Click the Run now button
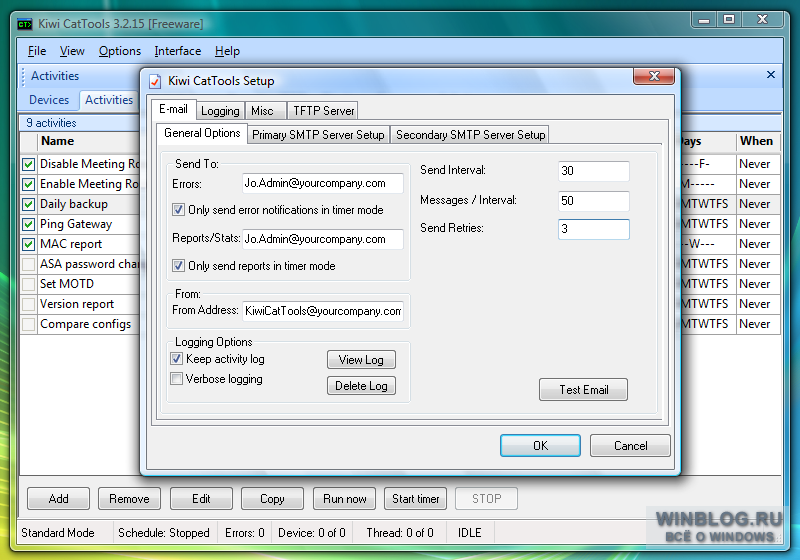The image size is (800, 560). pos(344,499)
